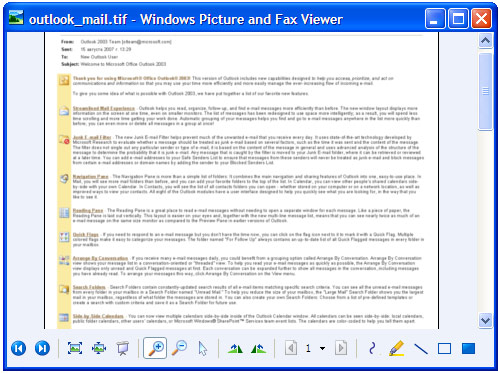
Task: Click the "Reading Pane" heading
Action: point(88,210)
